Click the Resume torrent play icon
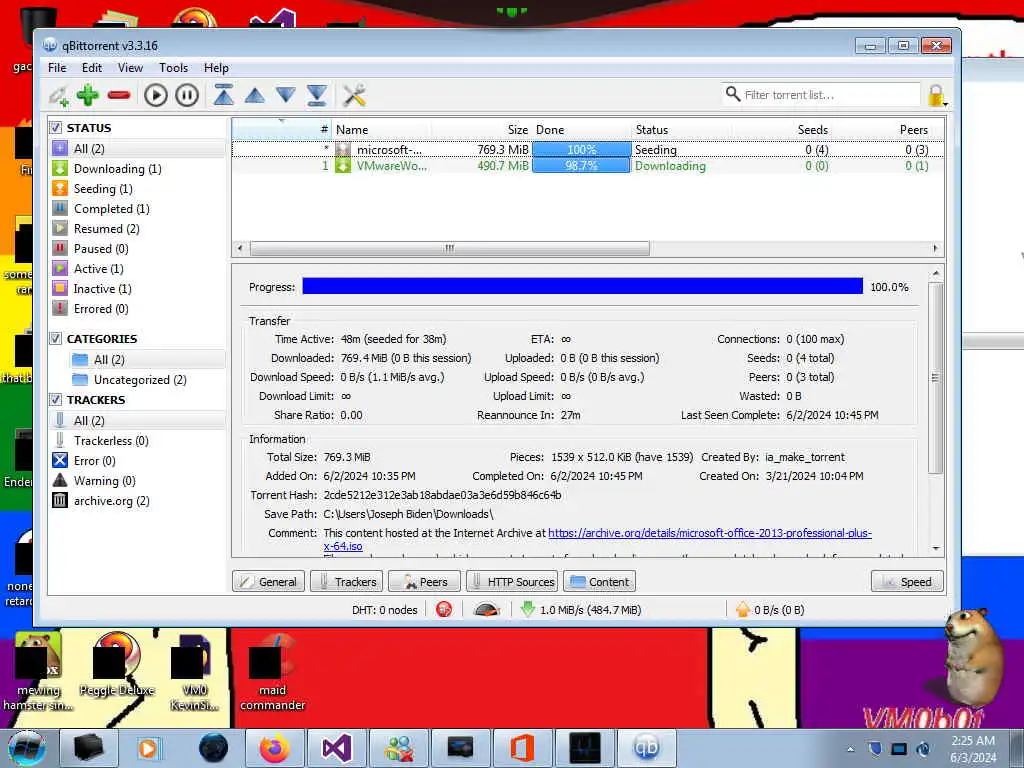Screen dimensions: 1024x768 (155, 95)
